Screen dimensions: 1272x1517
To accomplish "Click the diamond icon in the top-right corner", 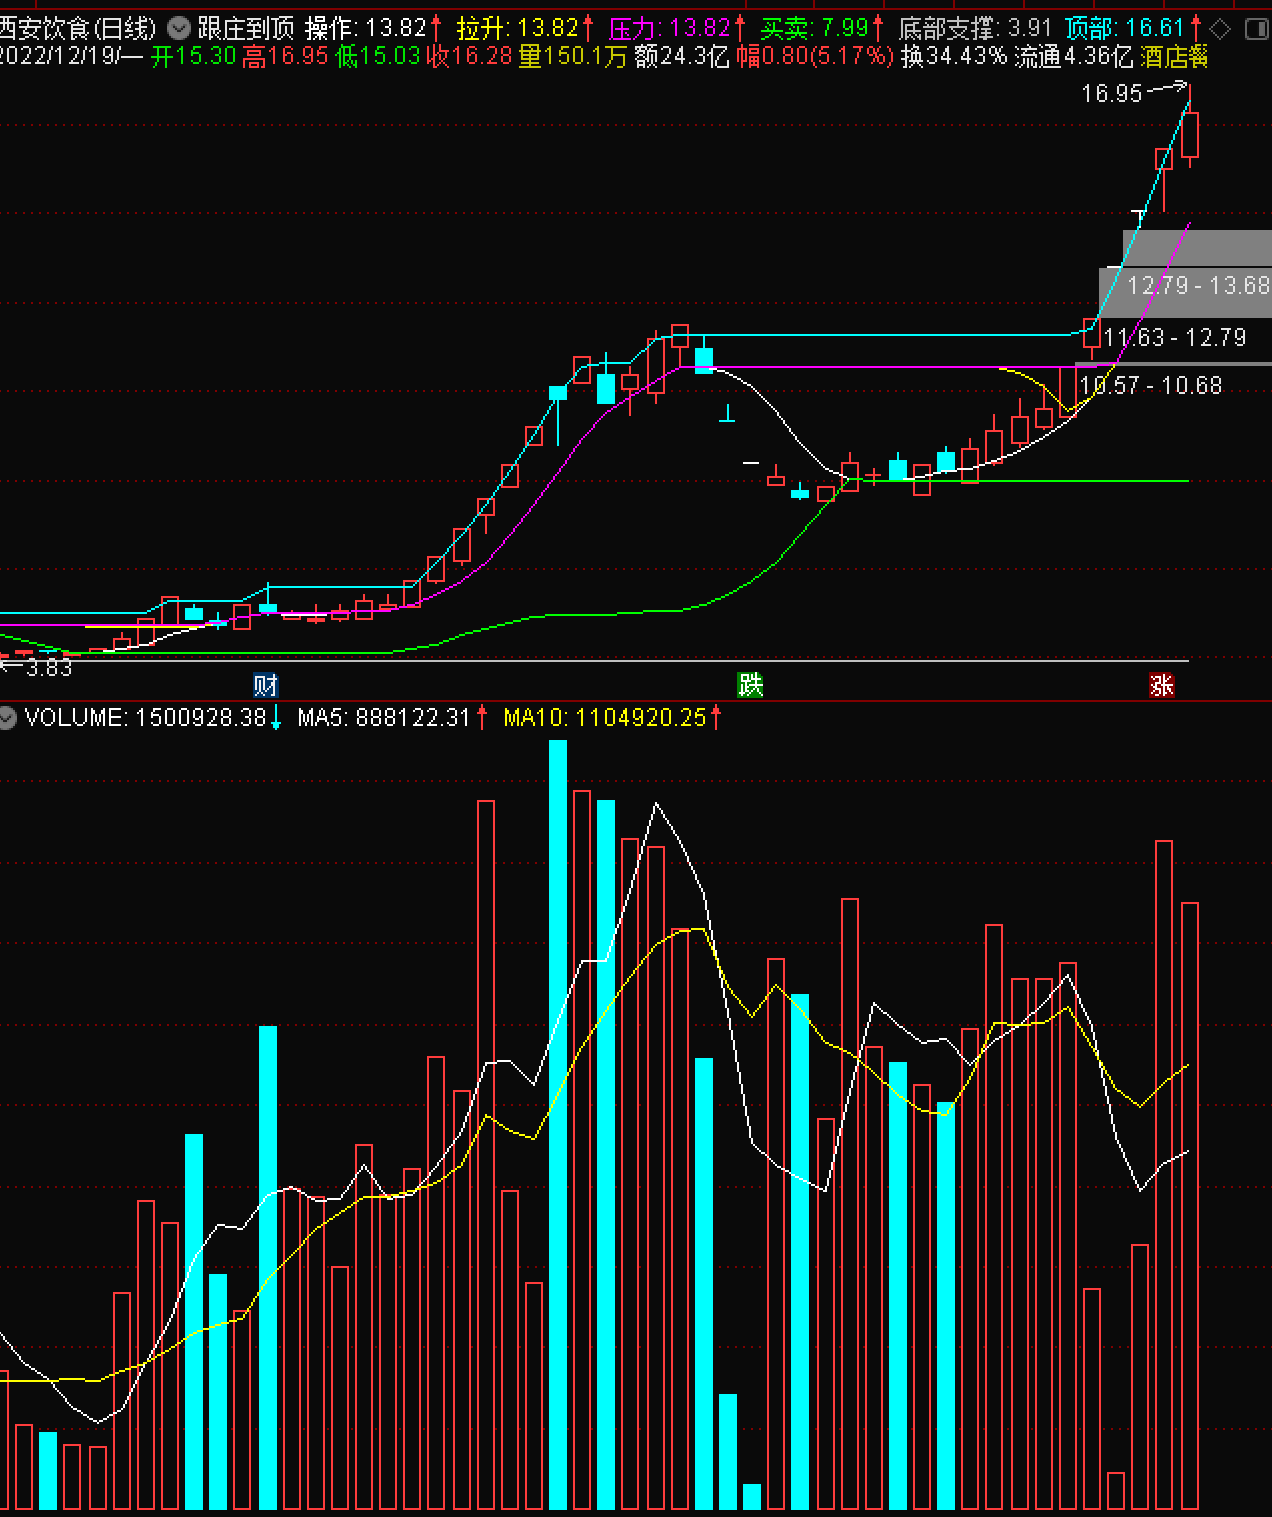I will [x=1220, y=28].
